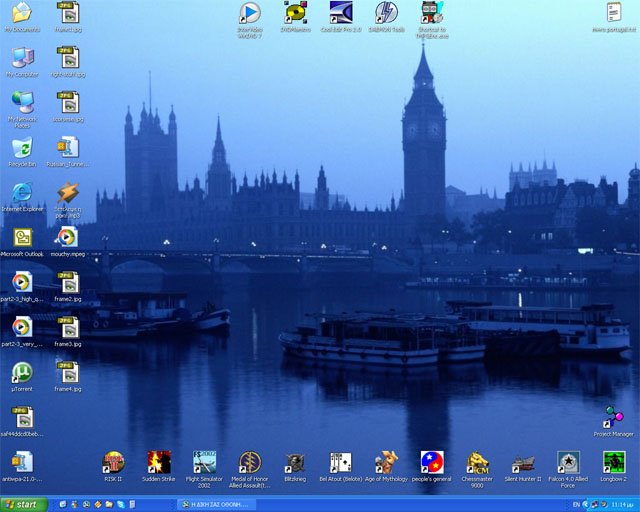Open the My Documents folder icon
The width and height of the screenshot is (640, 512).
(22, 13)
